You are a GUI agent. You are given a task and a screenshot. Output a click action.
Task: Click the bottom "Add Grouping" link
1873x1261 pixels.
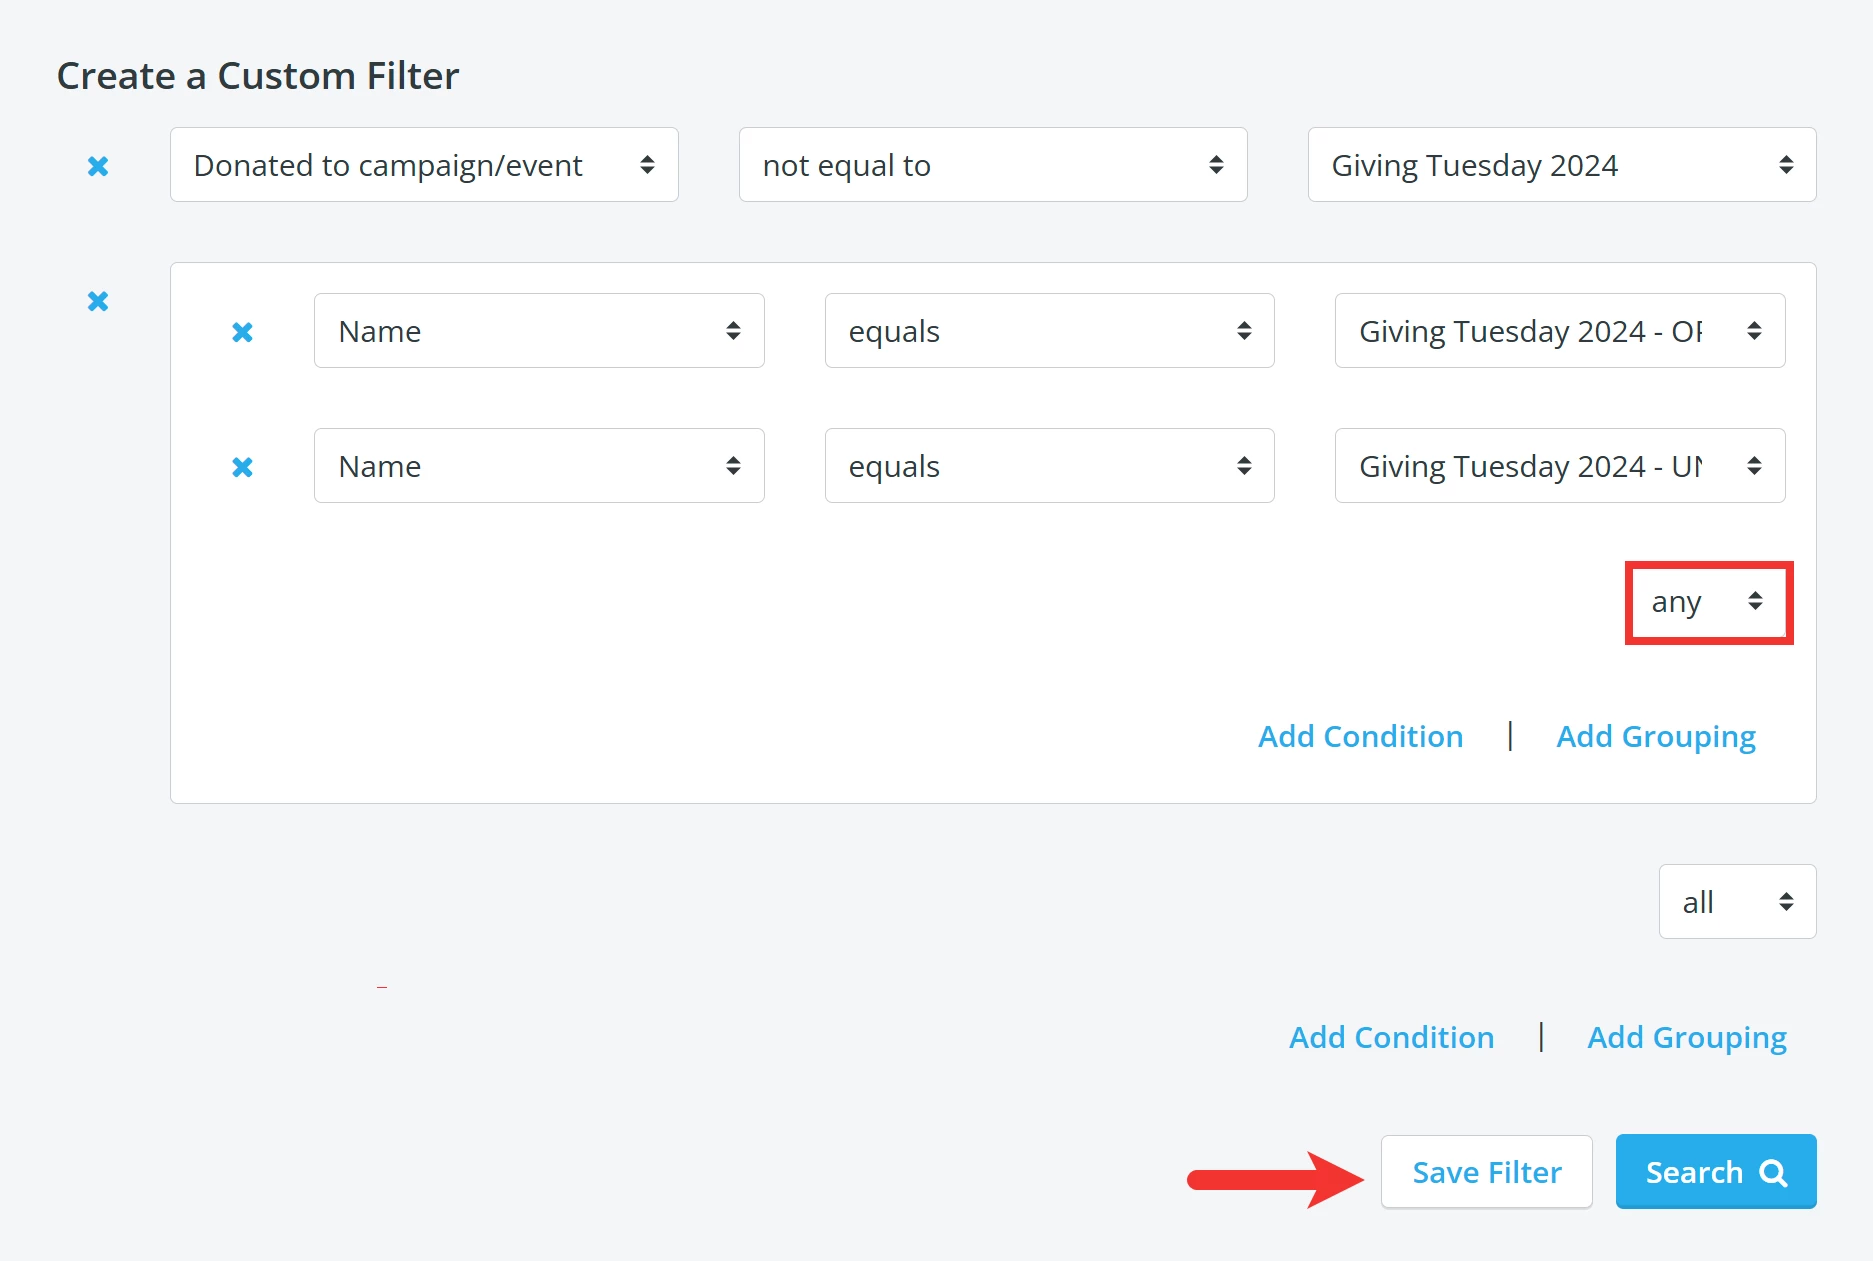[x=1686, y=1037]
